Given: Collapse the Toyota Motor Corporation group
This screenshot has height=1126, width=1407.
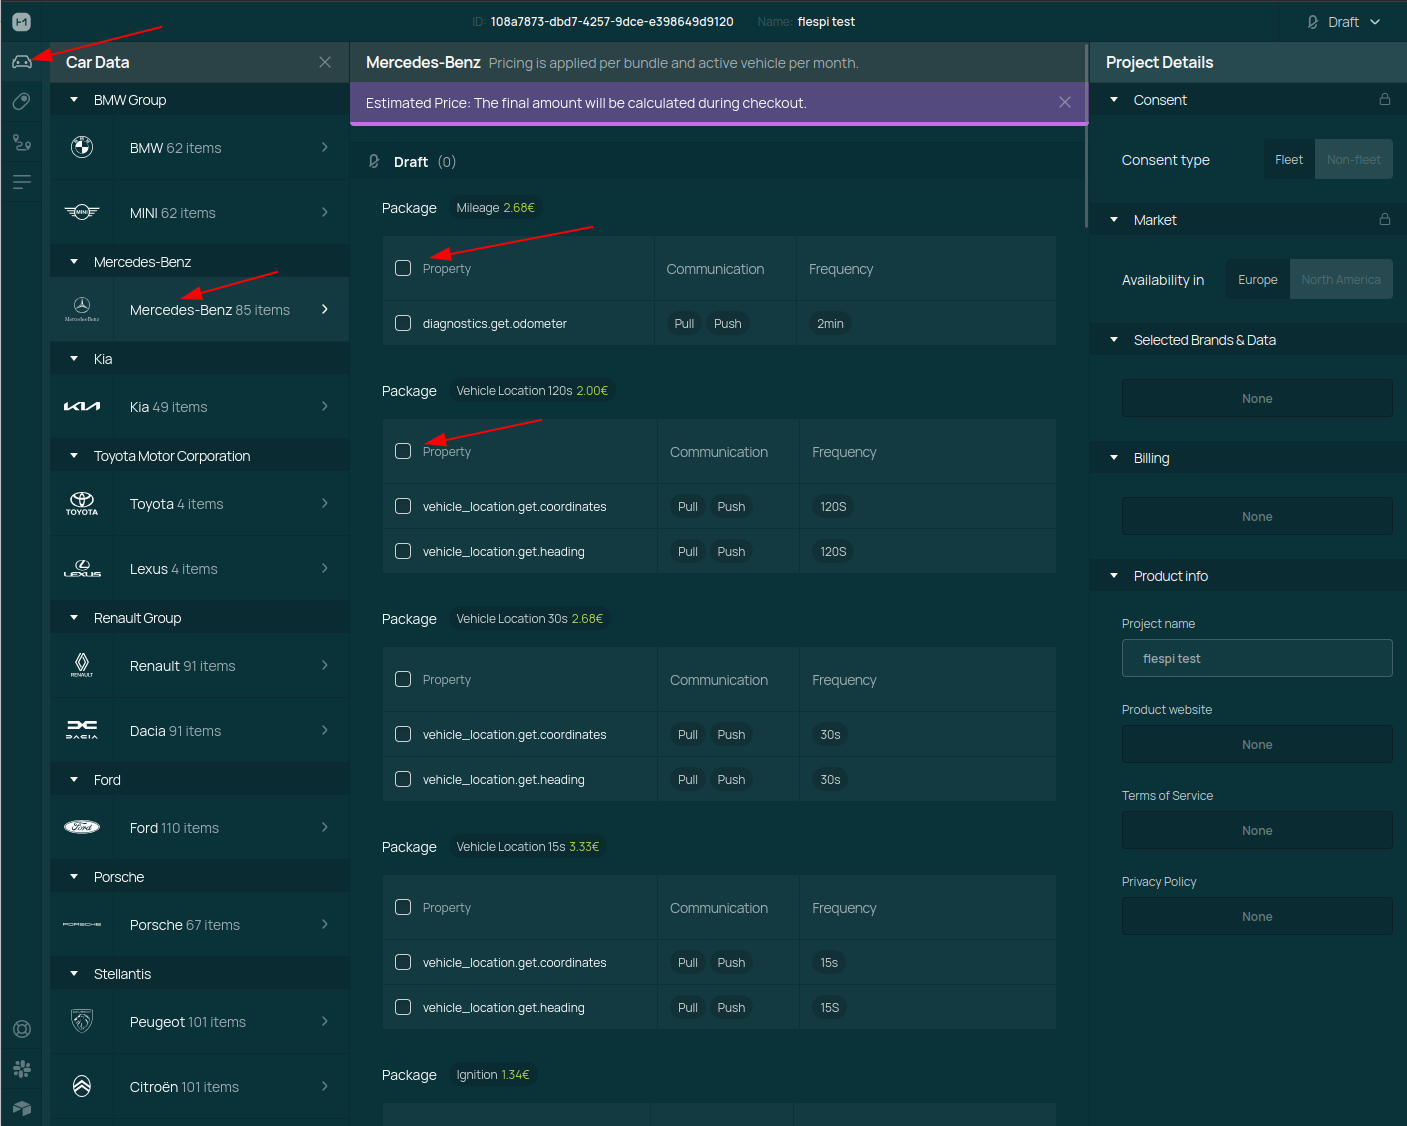Looking at the screenshot, I should 74,456.
